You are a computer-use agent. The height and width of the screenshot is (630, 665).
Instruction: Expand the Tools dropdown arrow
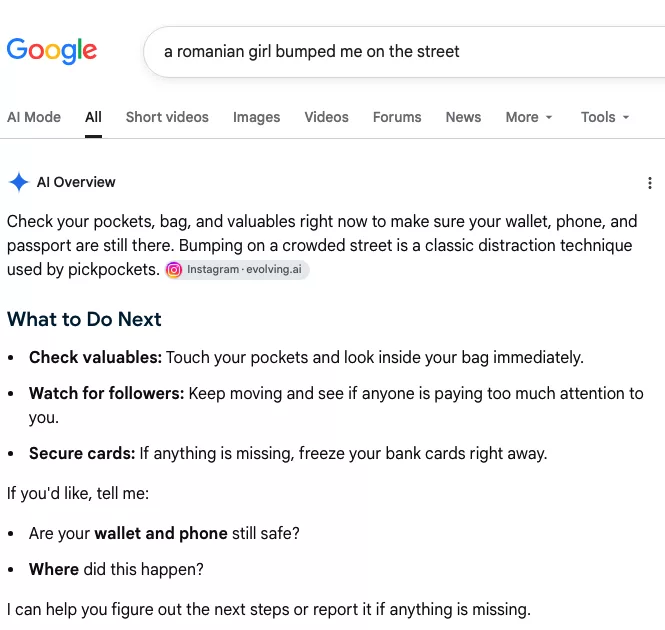tap(626, 117)
